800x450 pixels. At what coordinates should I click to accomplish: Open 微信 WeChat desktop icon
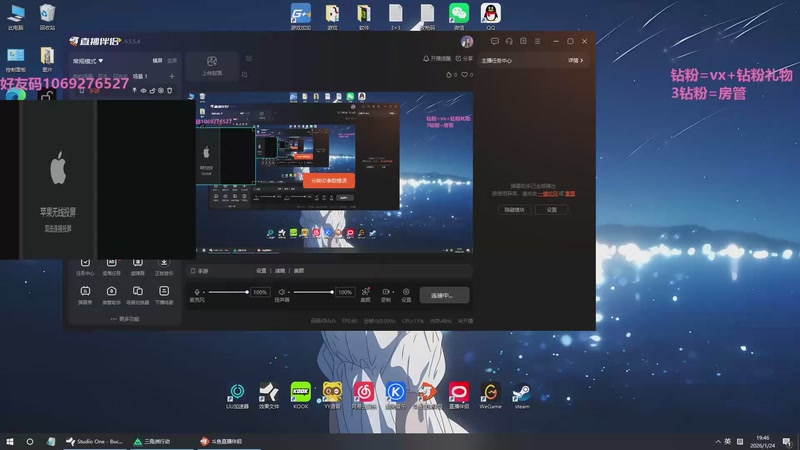[x=459, y=16]
